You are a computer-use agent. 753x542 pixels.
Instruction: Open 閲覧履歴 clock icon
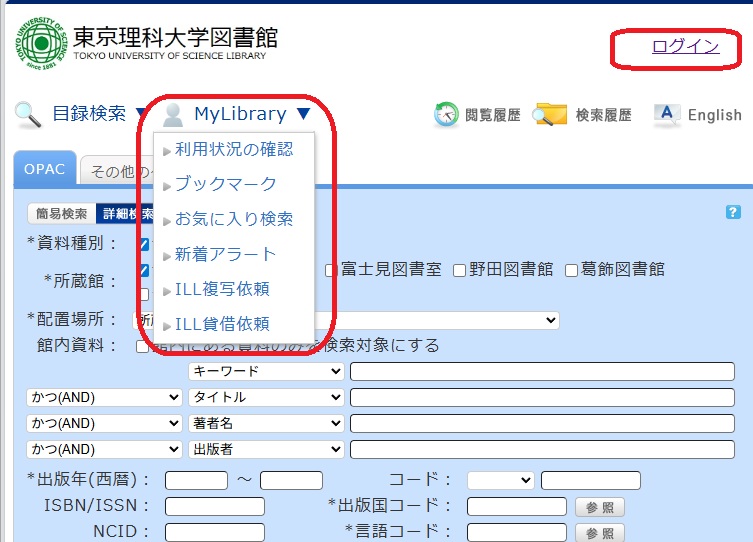[x=445, y=115]
